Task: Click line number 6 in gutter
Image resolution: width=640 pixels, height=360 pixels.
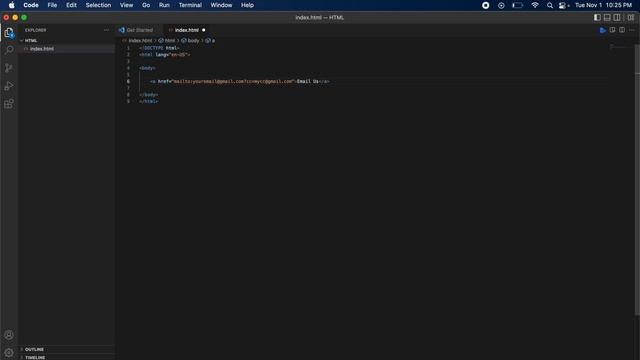Action: pos(128,81)
